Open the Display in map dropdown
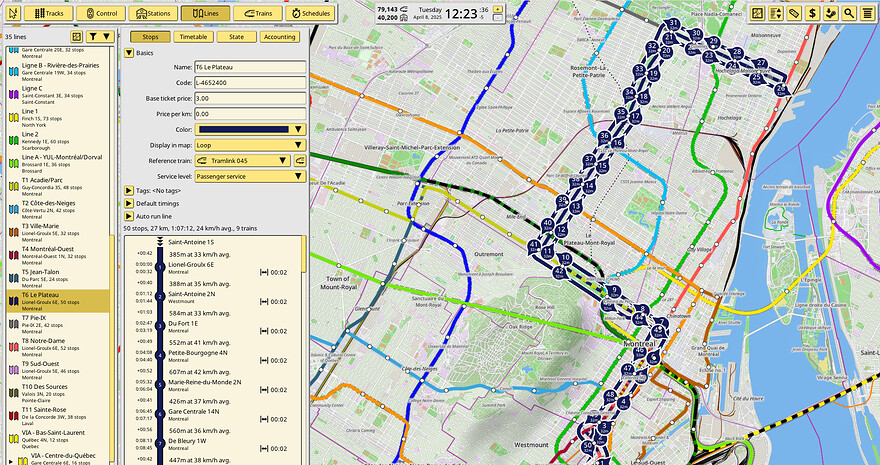This screenshot has height=465, width=880. click(x=250, y=145)
